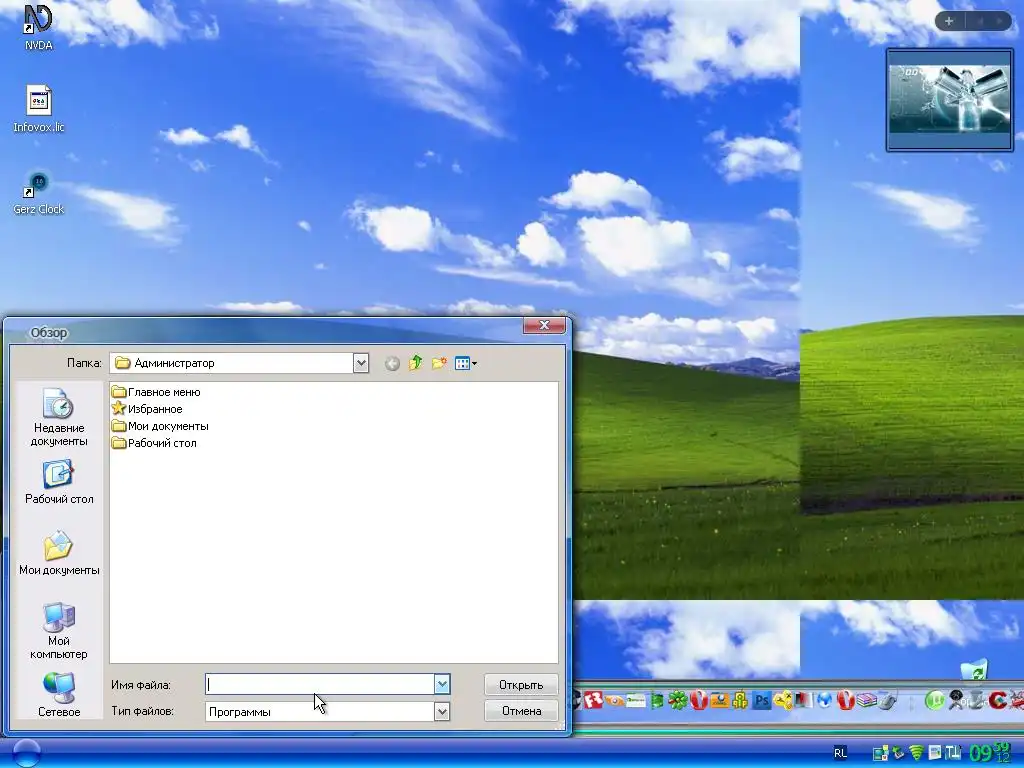Select the NVDA desktop shortcut

39,27
